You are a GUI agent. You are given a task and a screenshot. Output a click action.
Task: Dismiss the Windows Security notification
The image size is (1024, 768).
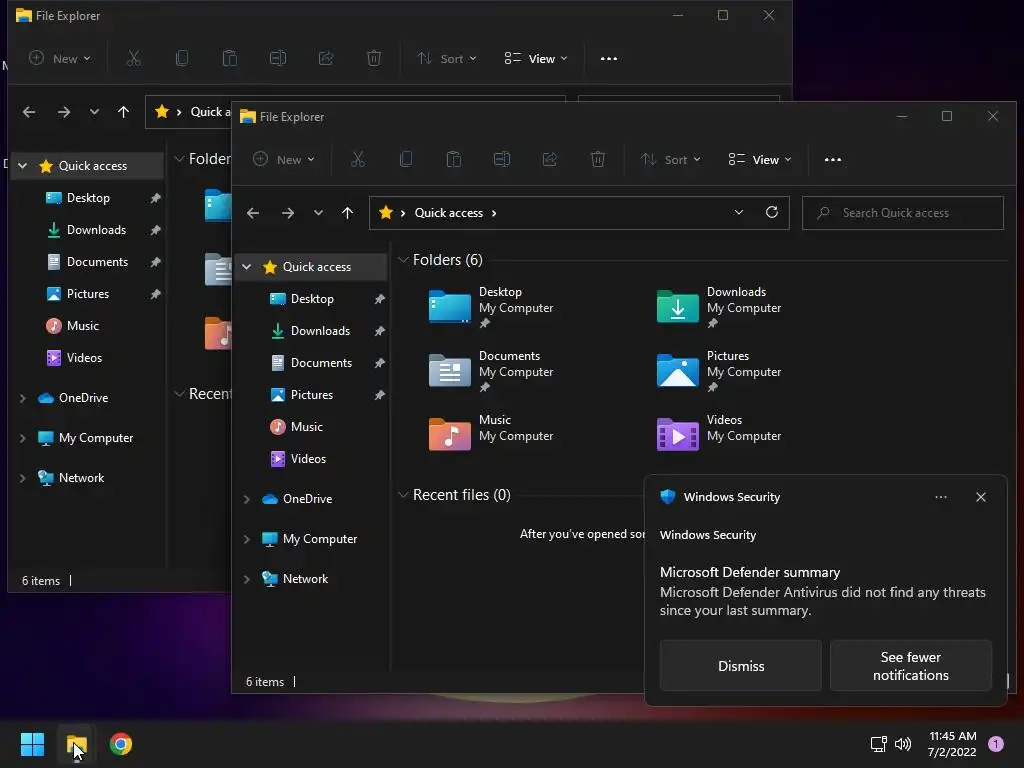pos(741,665)
